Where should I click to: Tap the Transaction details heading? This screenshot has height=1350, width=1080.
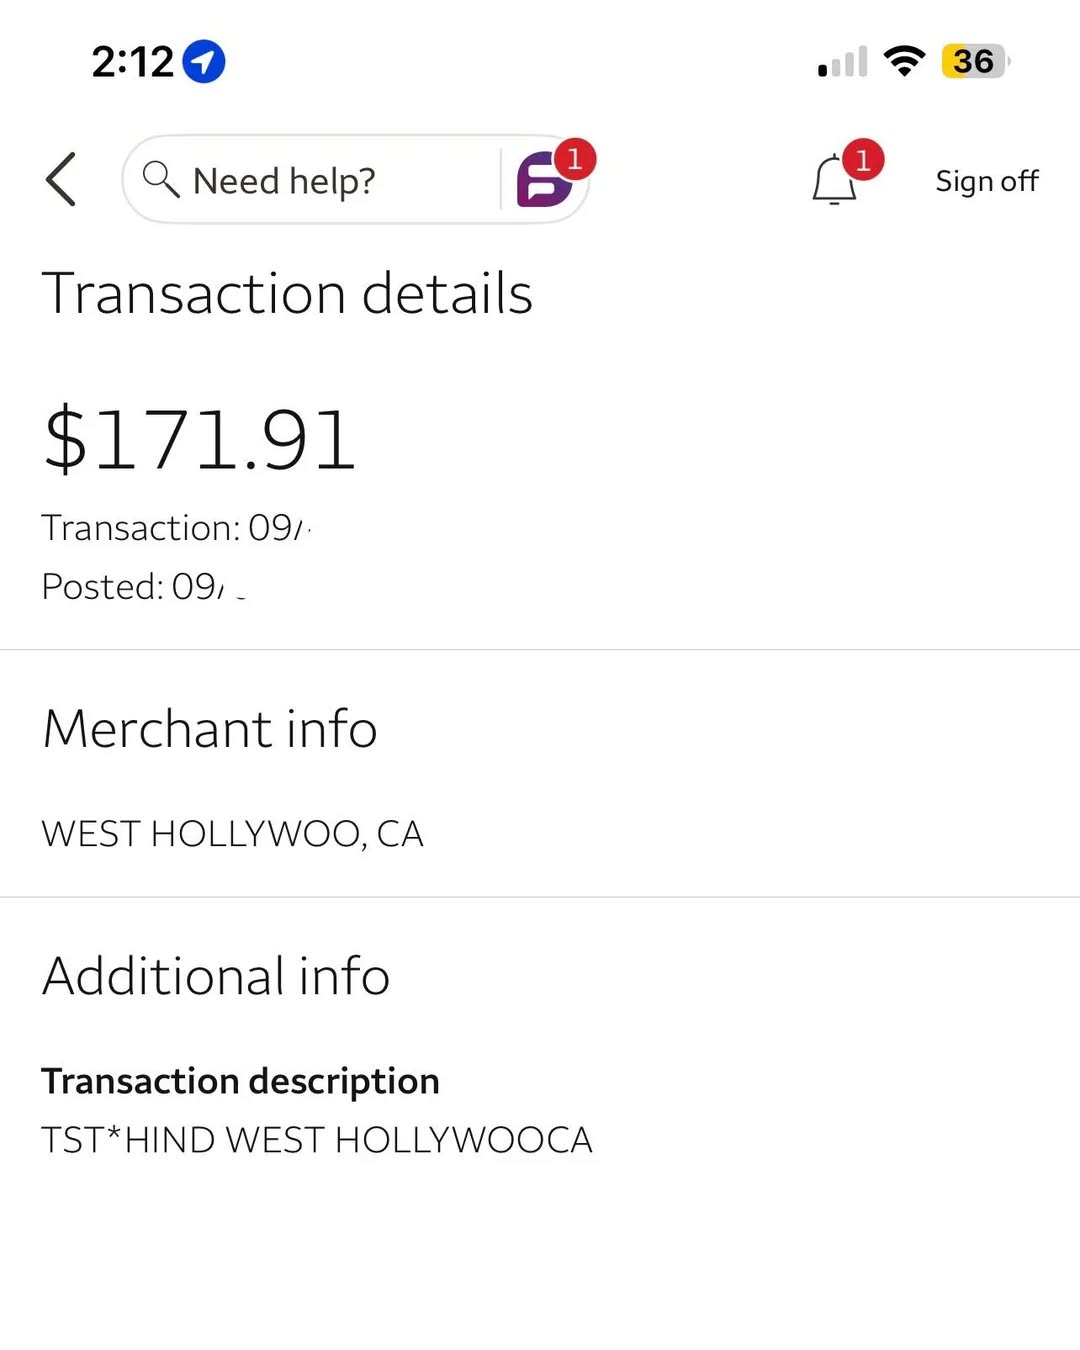(287, 294)
